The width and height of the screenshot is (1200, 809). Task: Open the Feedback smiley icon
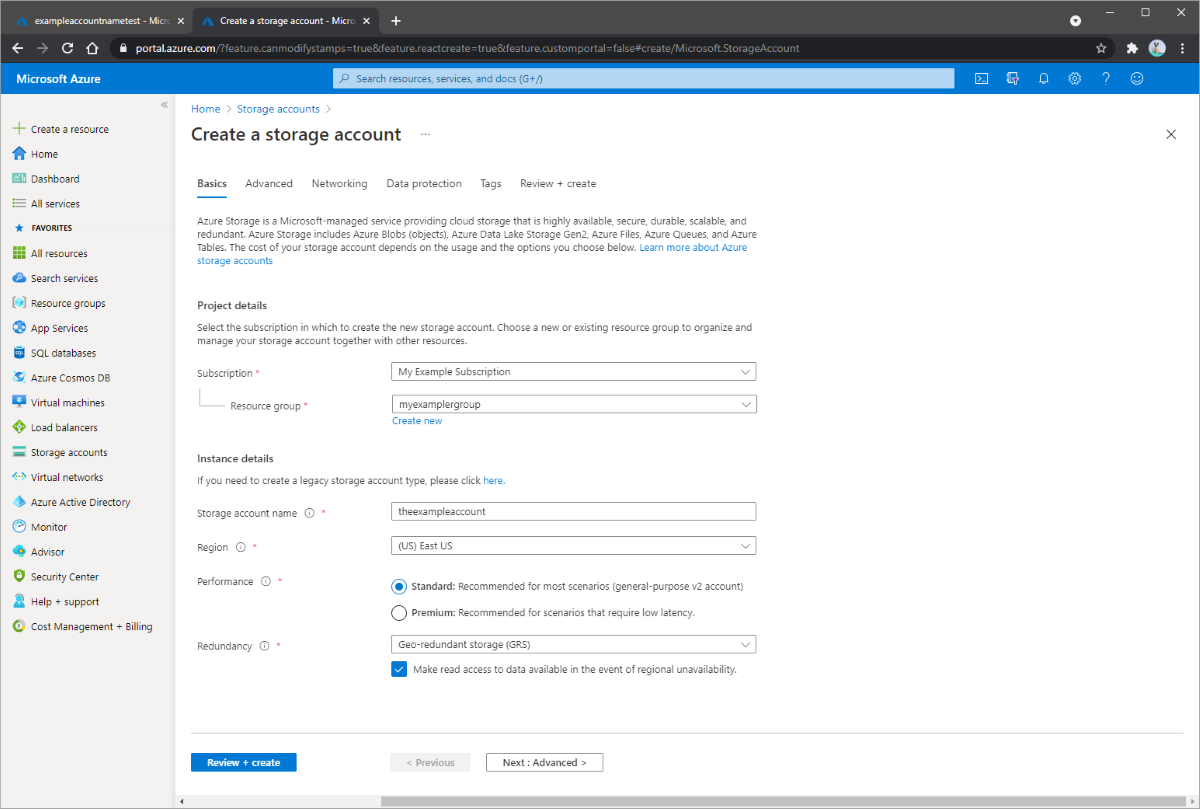(1136, 78)
